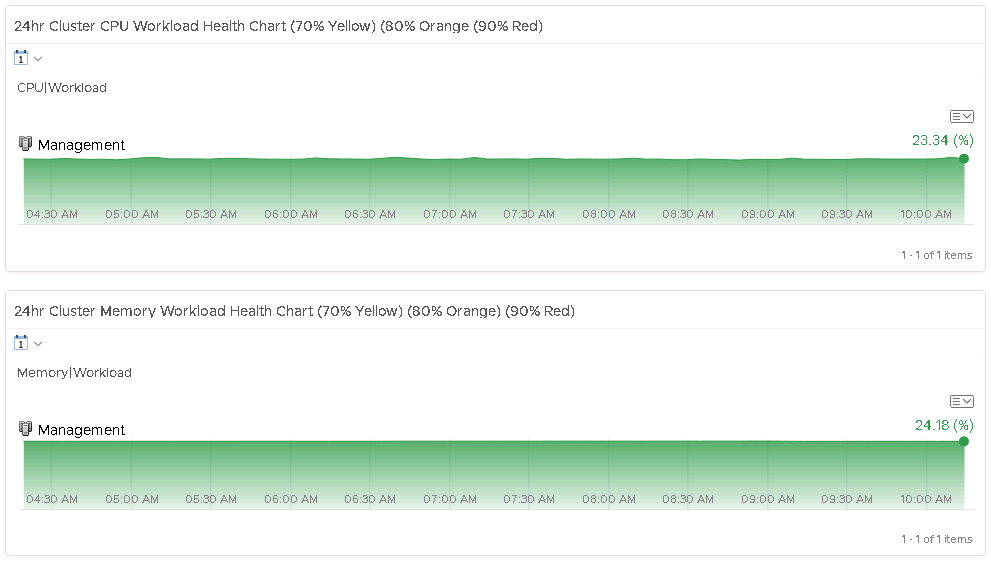
Task: Select the Management label in the CPU chart
Action: click(81, 145)
